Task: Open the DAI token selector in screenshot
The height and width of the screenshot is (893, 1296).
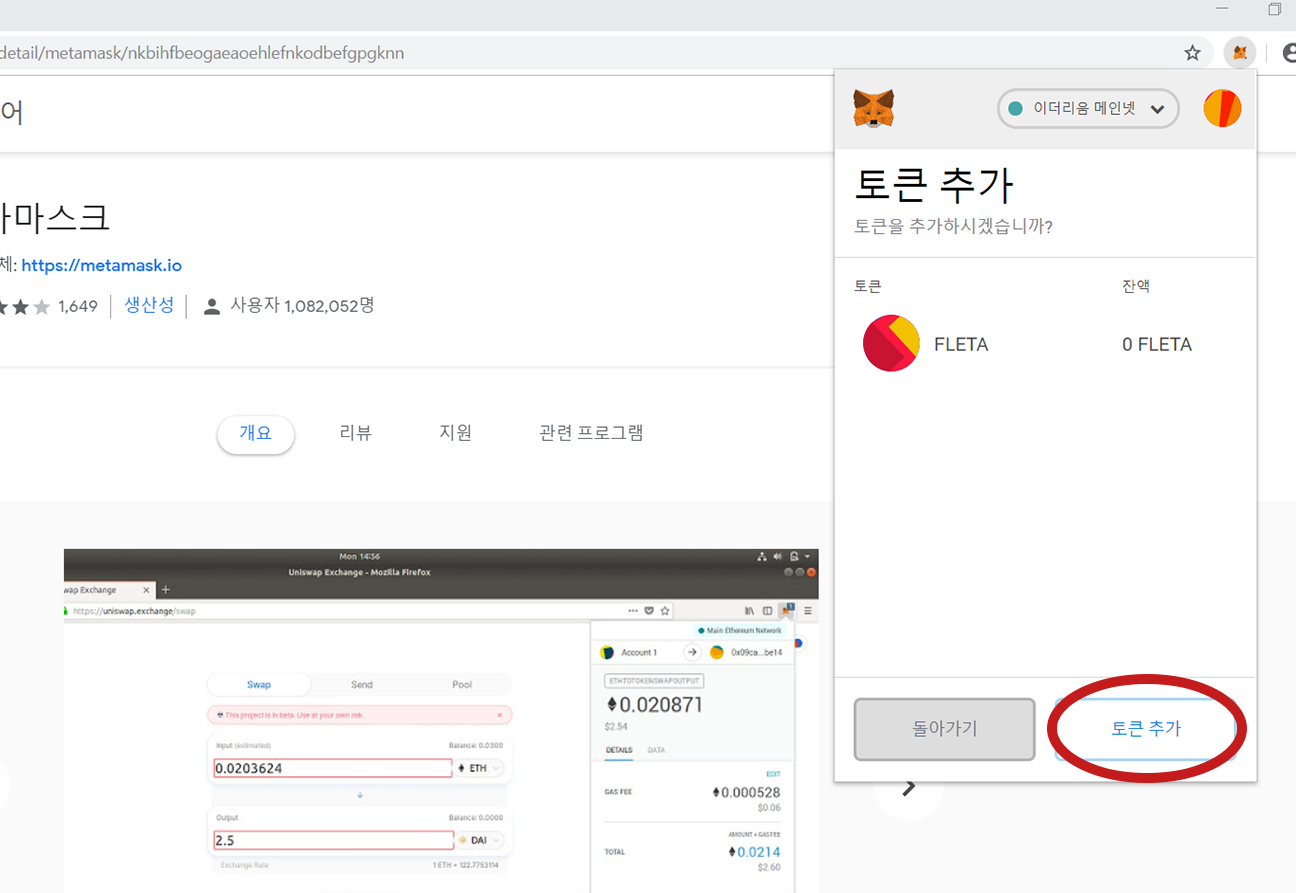Action: click(478, 841)
